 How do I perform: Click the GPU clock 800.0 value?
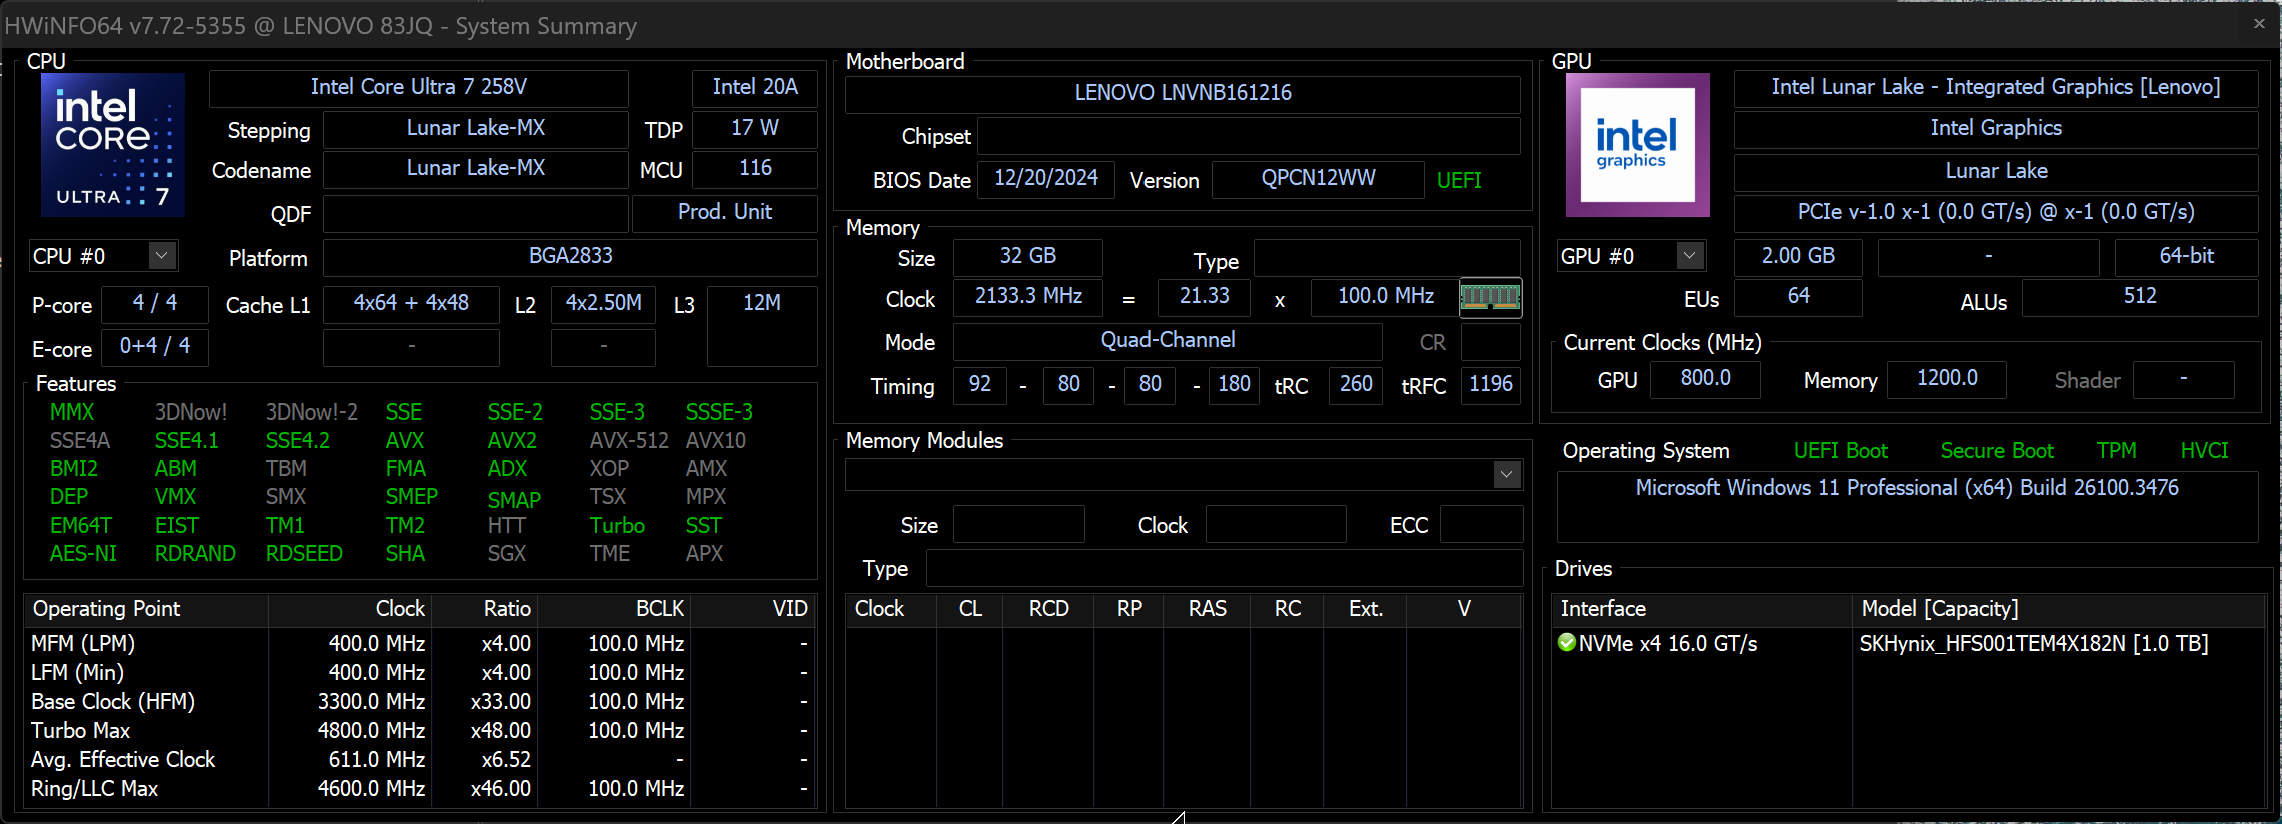pyautogui.click(x=1705, y=378)
